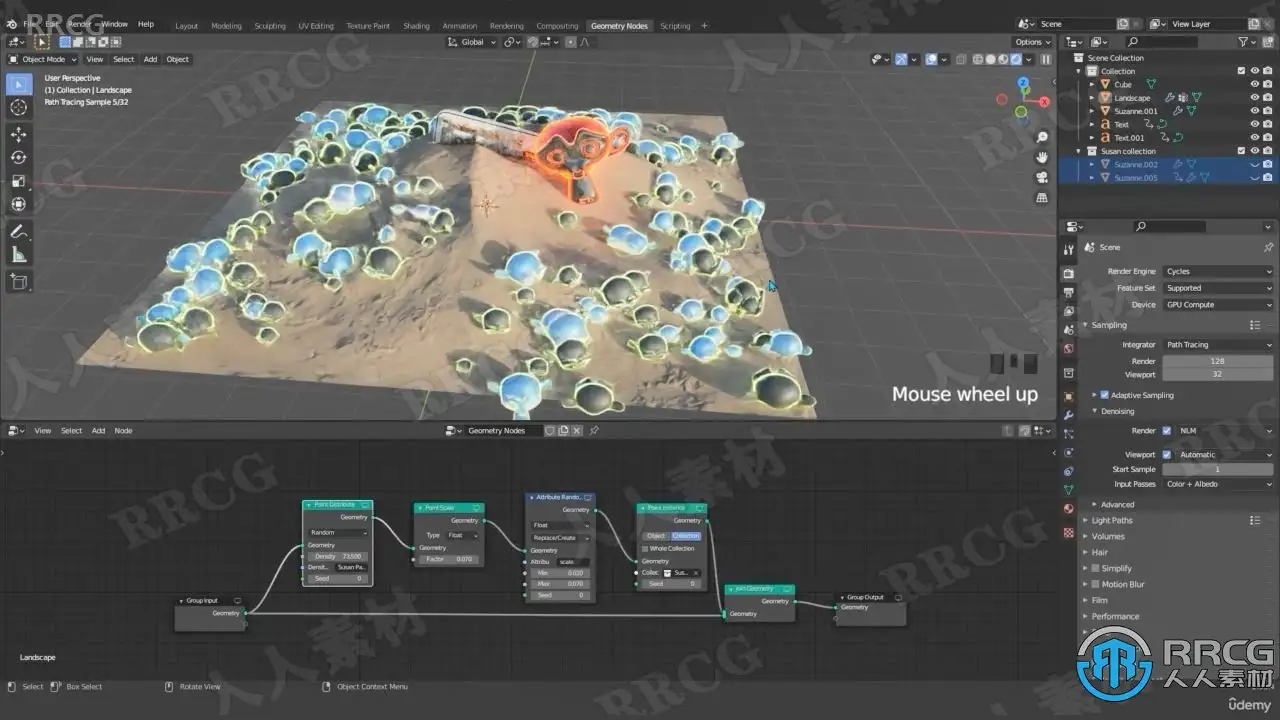Screen dimensions: 1280x720
Task: Adjust the Viewport samples field showing 32
Action: (1218, 375)
